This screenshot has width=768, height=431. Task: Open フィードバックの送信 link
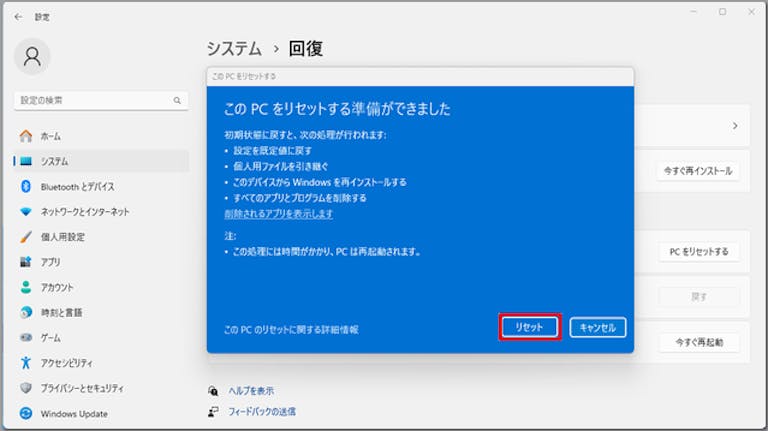click(x=262, y=412)
